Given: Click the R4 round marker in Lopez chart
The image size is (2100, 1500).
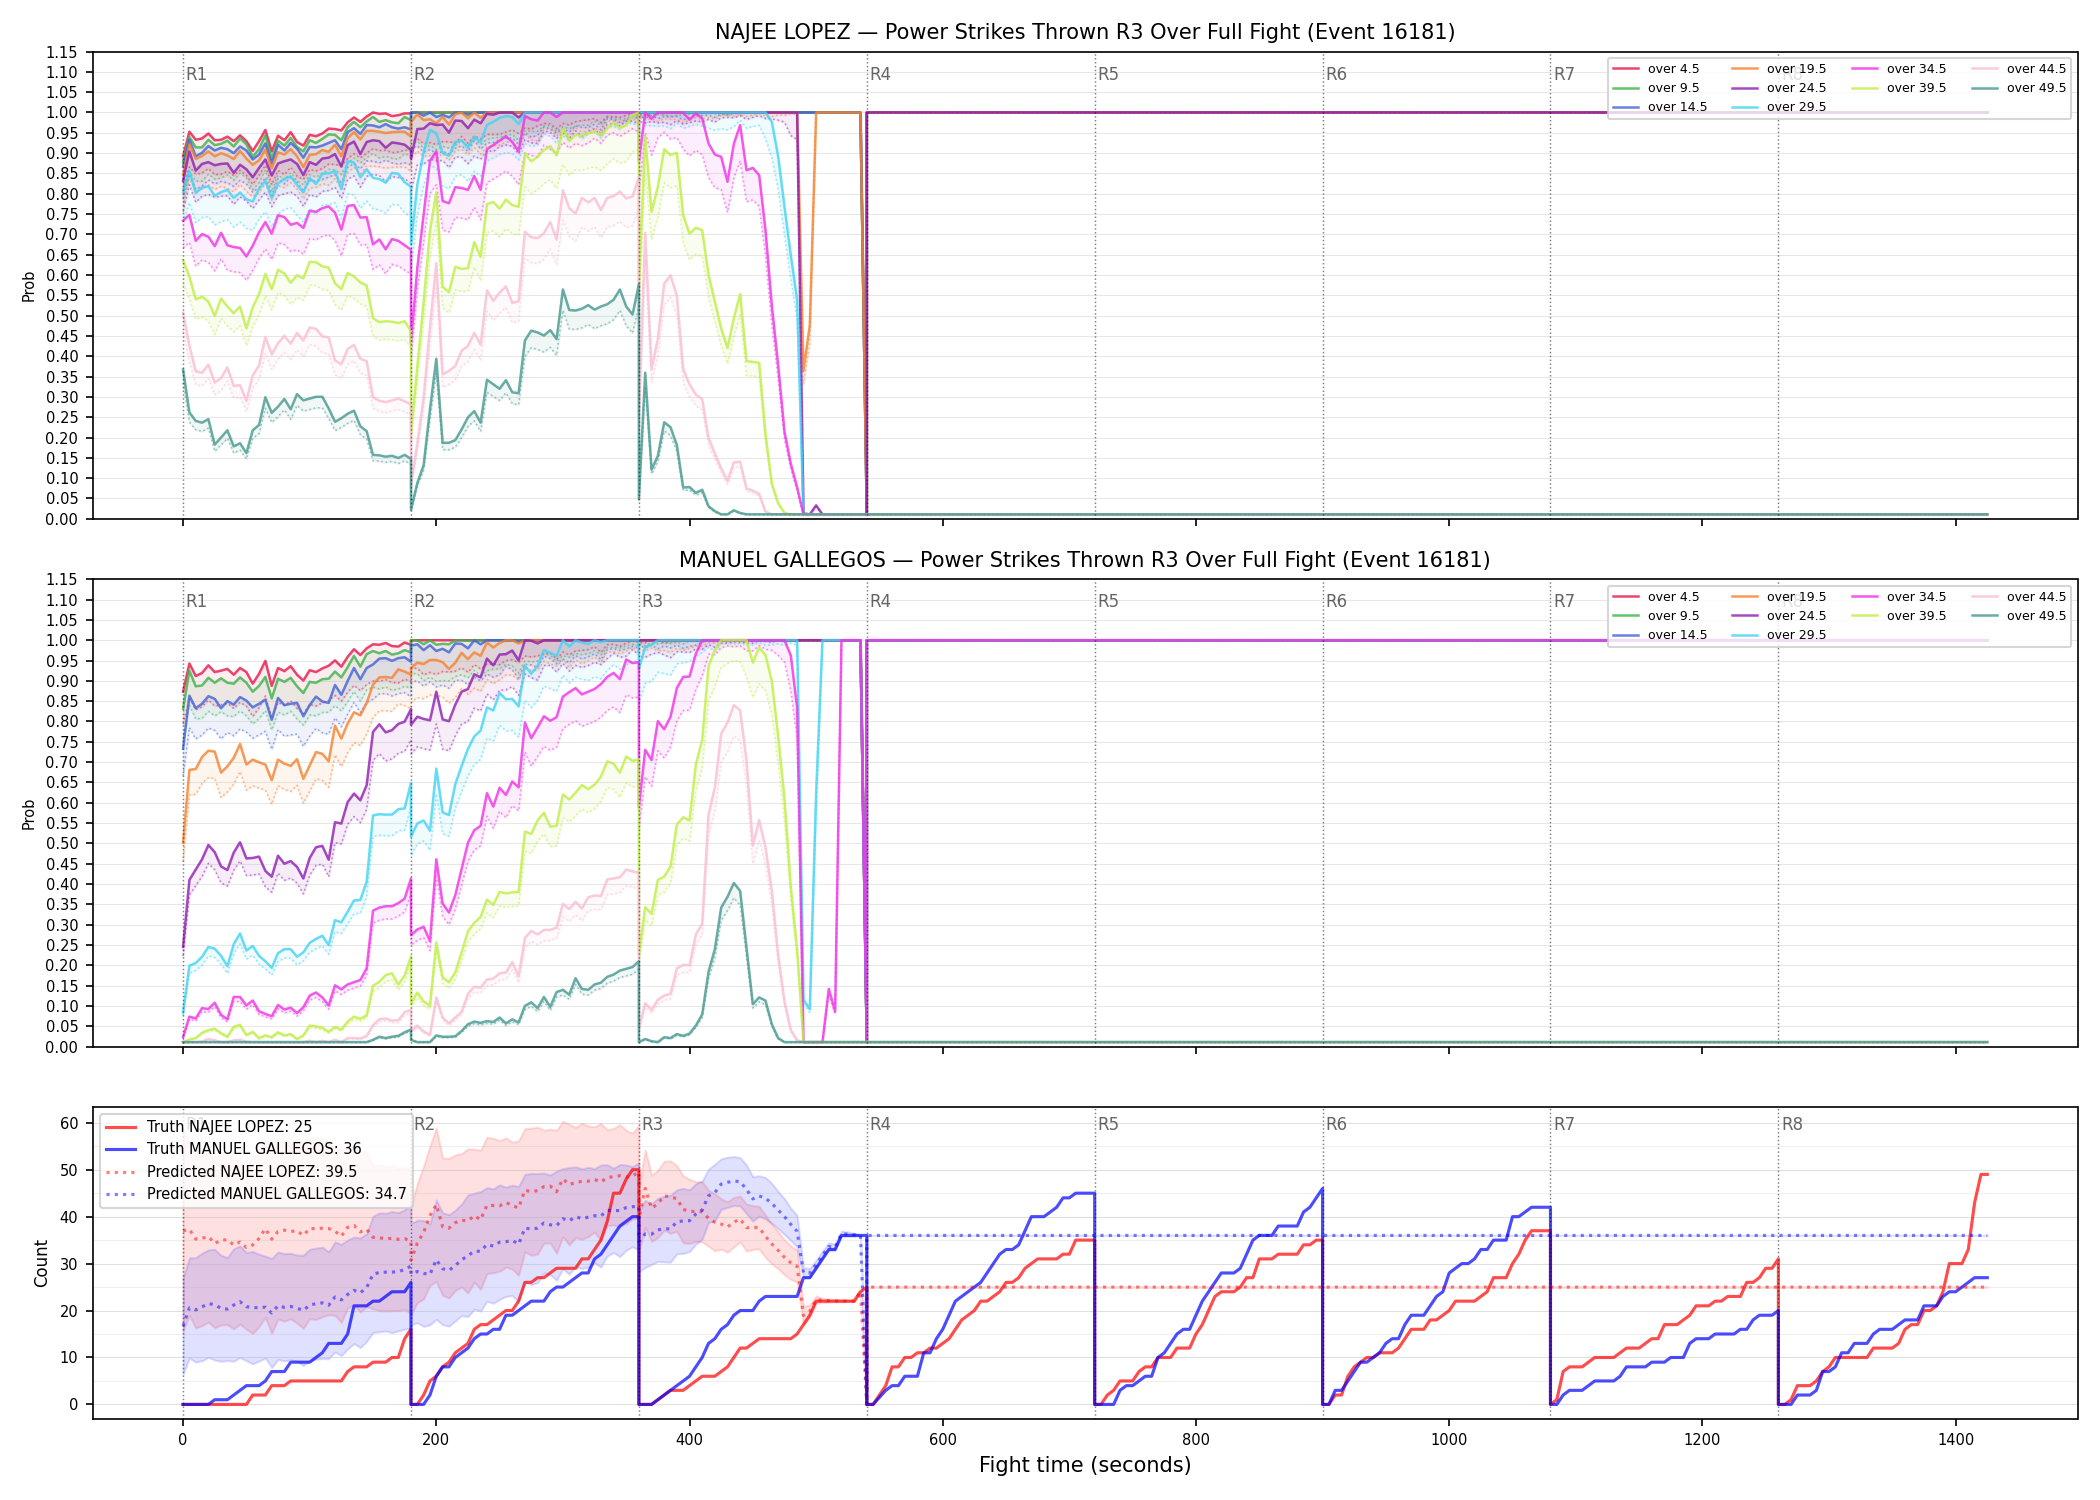Looking at the screenshot, I should tap(880, 74).
